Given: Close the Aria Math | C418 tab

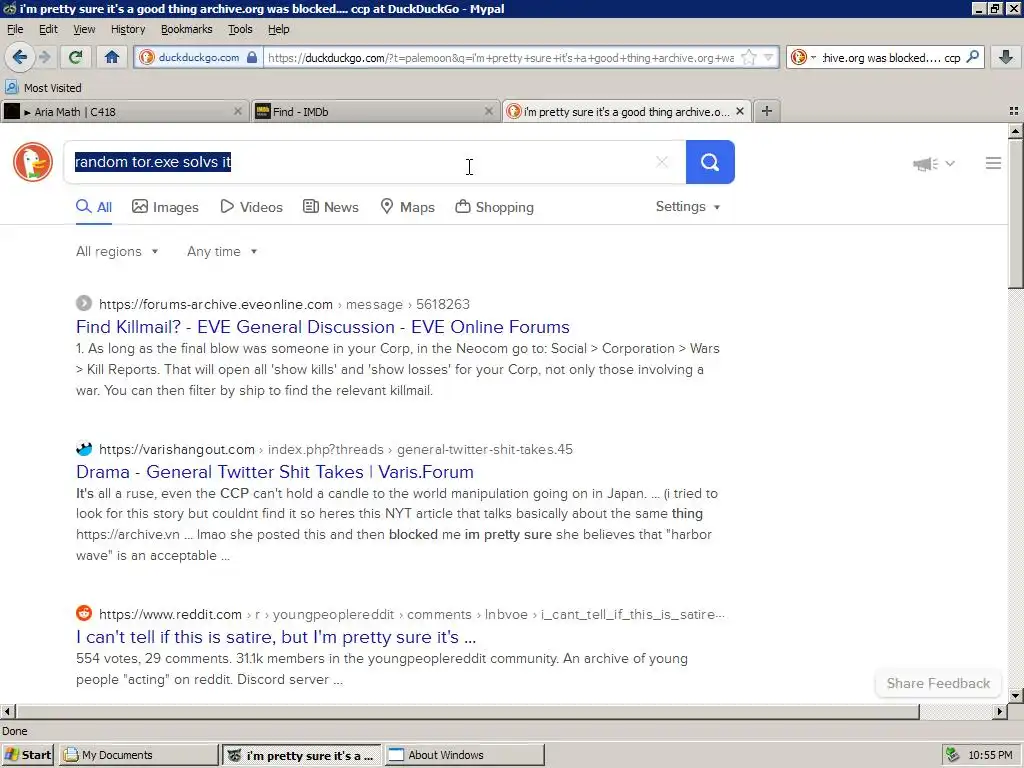Looking at the screenshot, I should [238, 112].
